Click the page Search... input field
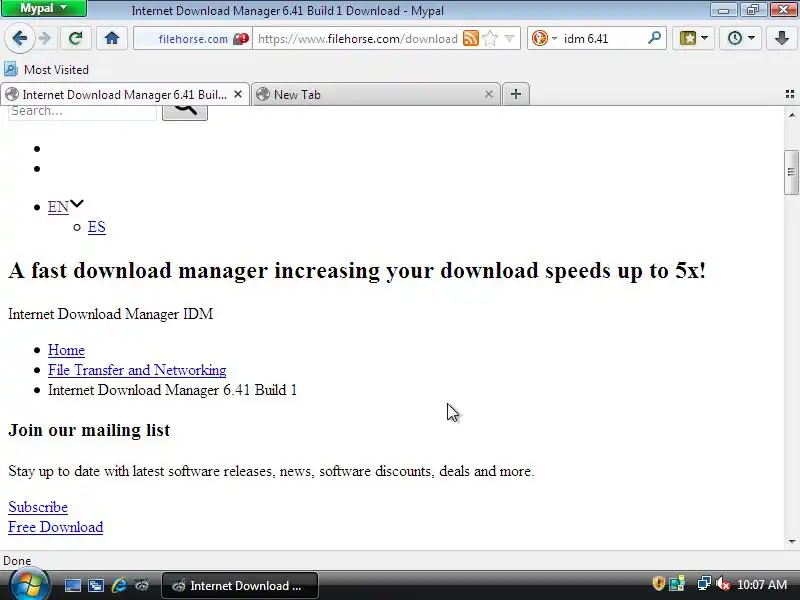Screen dimensions: 800x600 point(82,112)
